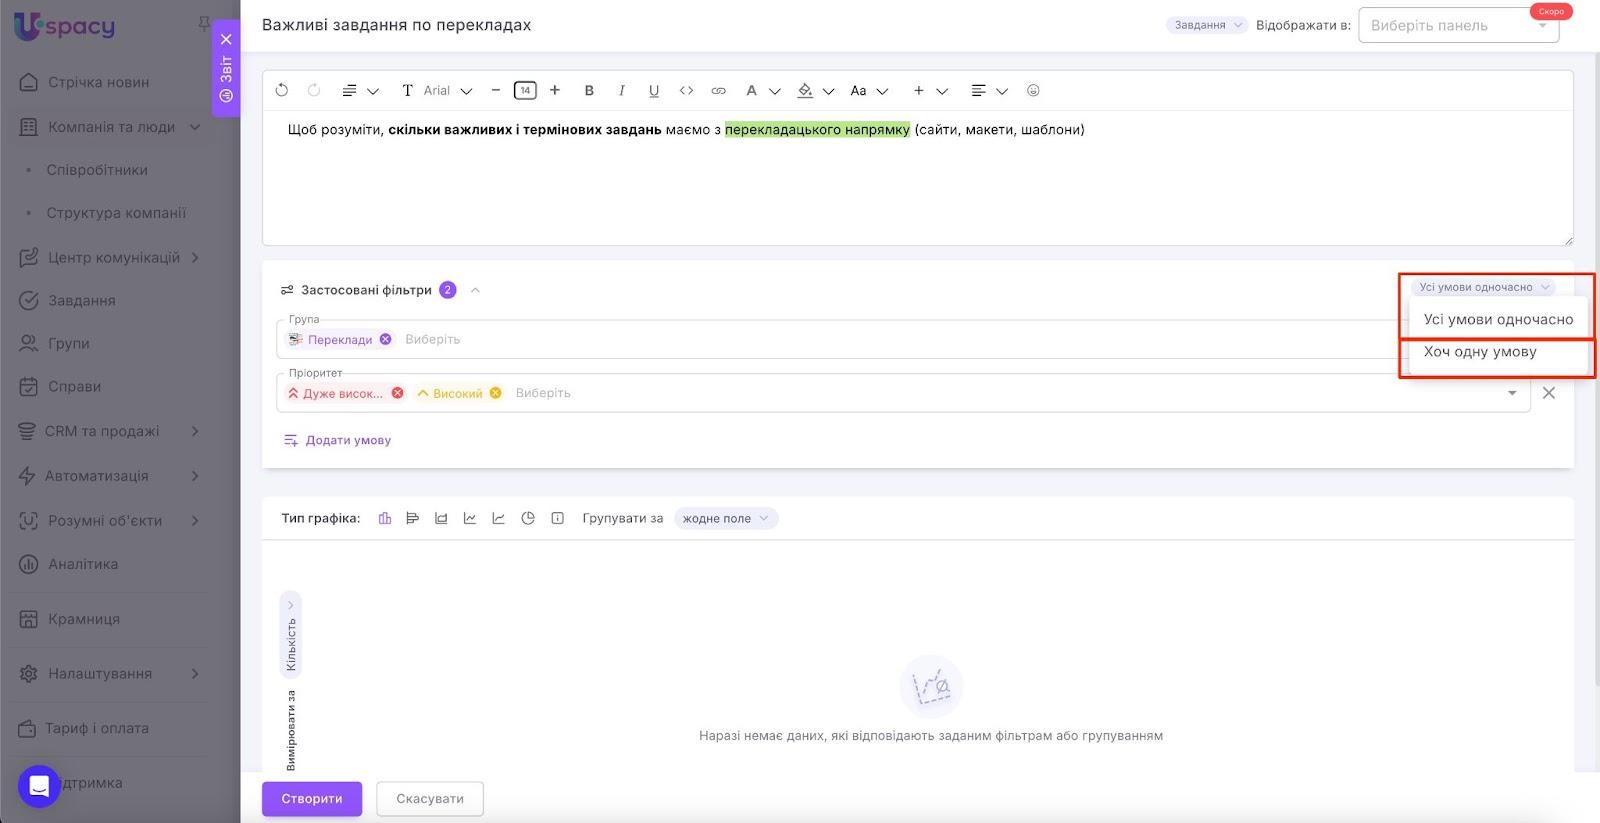Screen dimensions: 1600x823
Task: Toggle underline text formatting
Action: pos(654,91)
